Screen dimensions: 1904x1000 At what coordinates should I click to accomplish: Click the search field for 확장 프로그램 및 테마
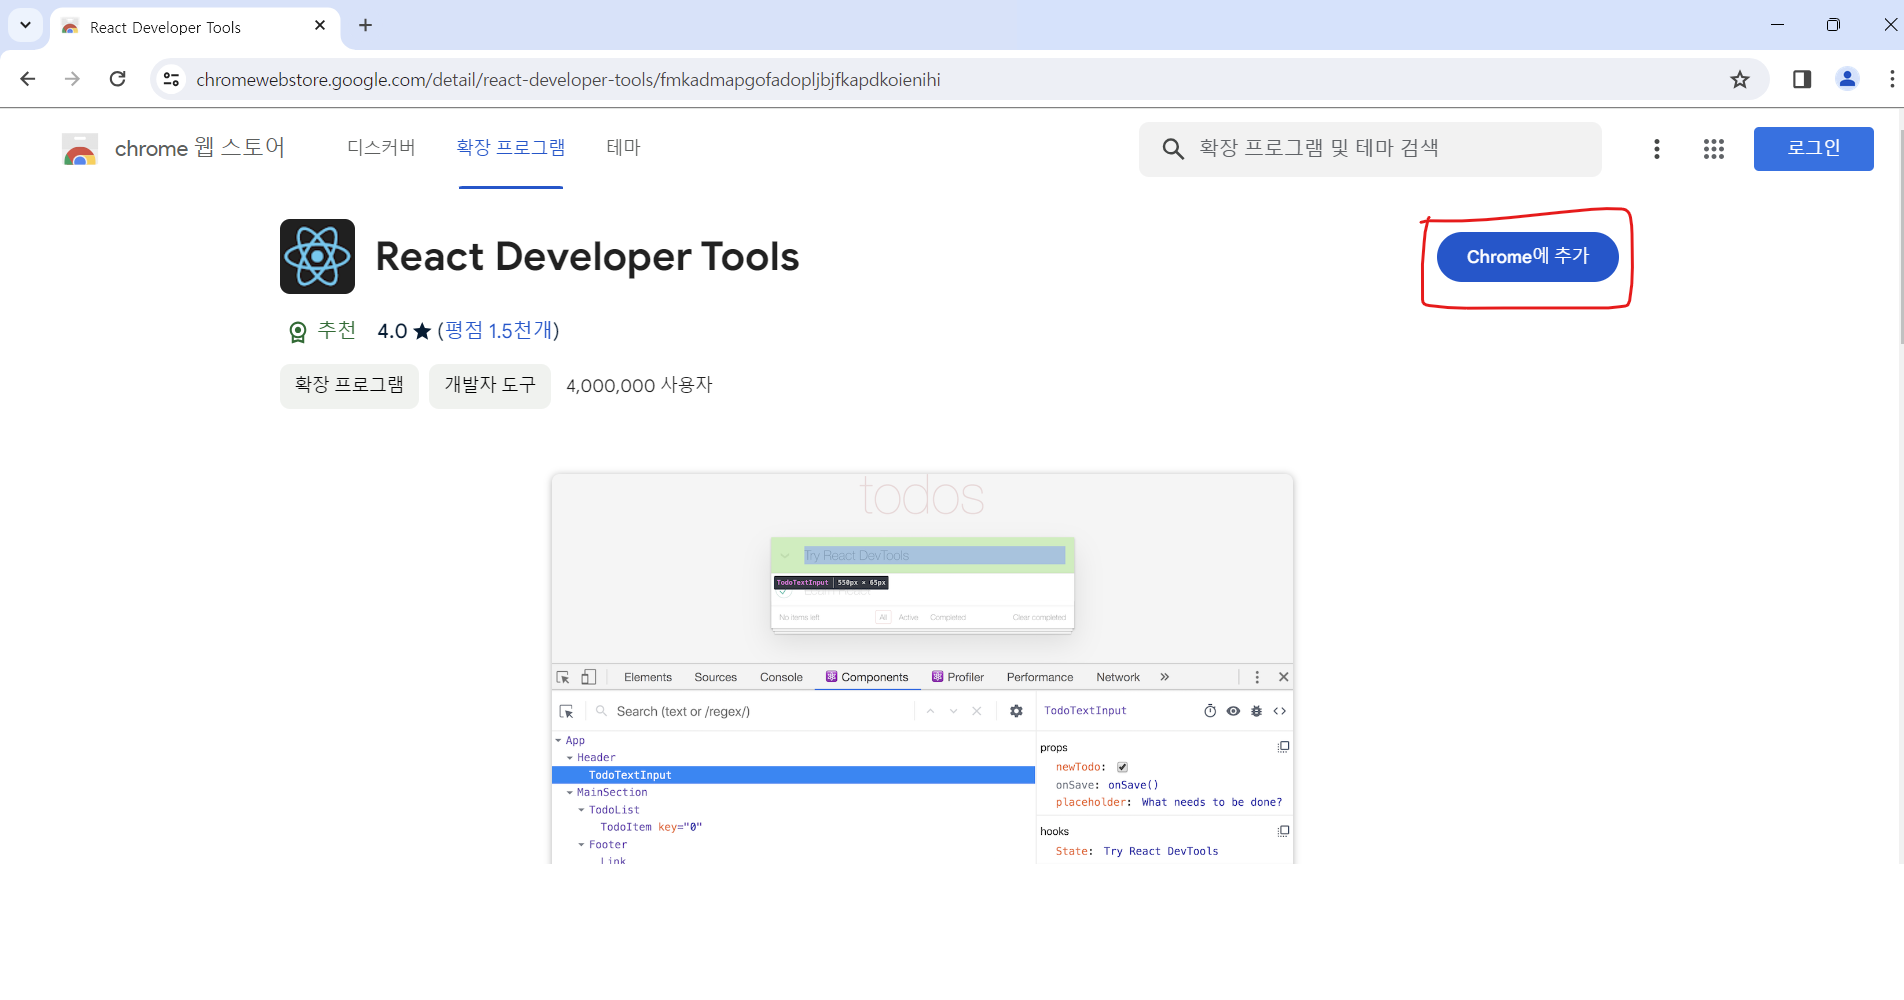click(1370, 149)
